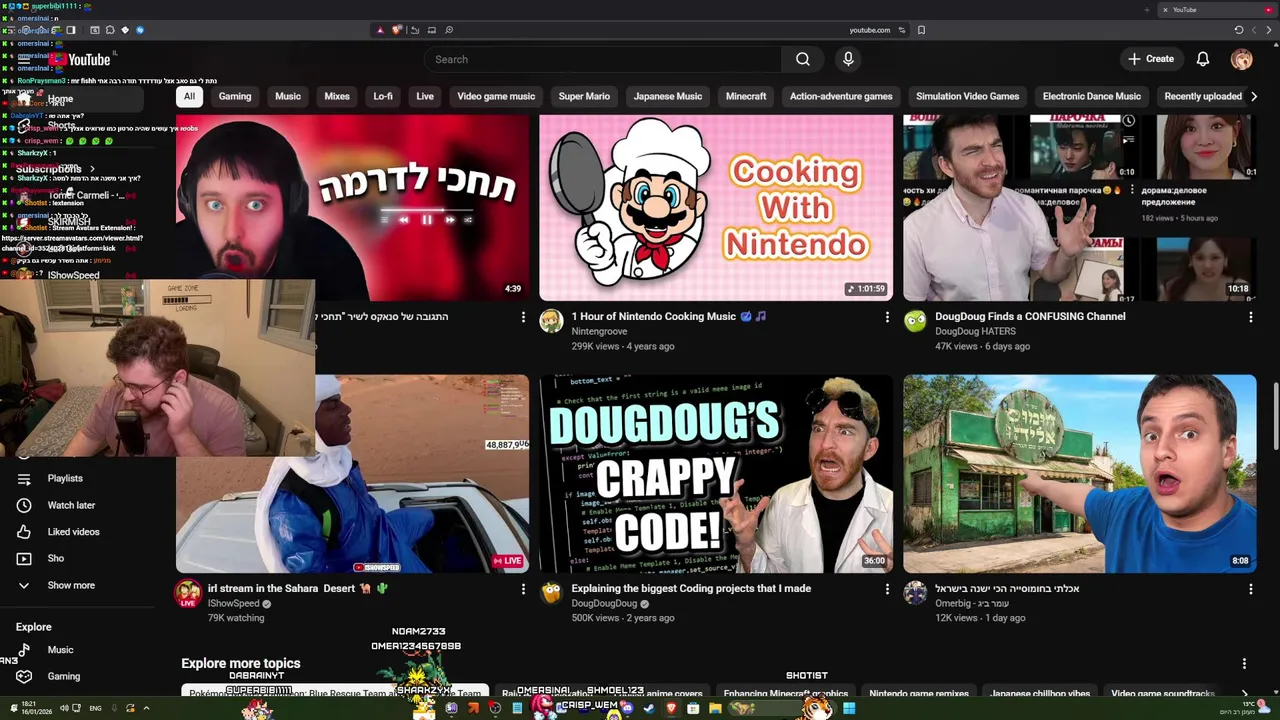Open options for Explaining the biggest Coding projects
Viewport: 1280px width, 720px height.
pos(887,589)
